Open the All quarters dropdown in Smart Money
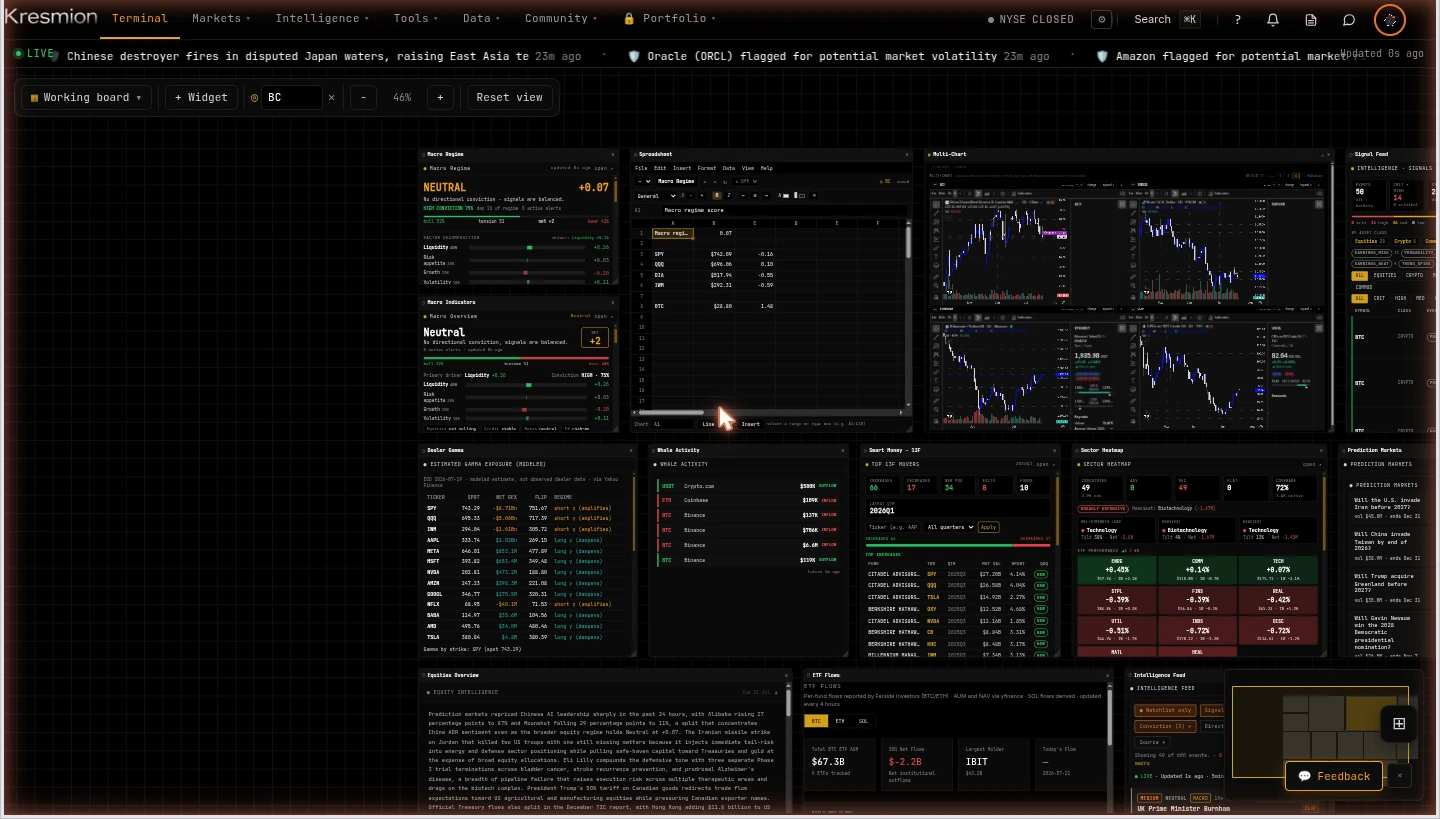 (x=949, y=527)
